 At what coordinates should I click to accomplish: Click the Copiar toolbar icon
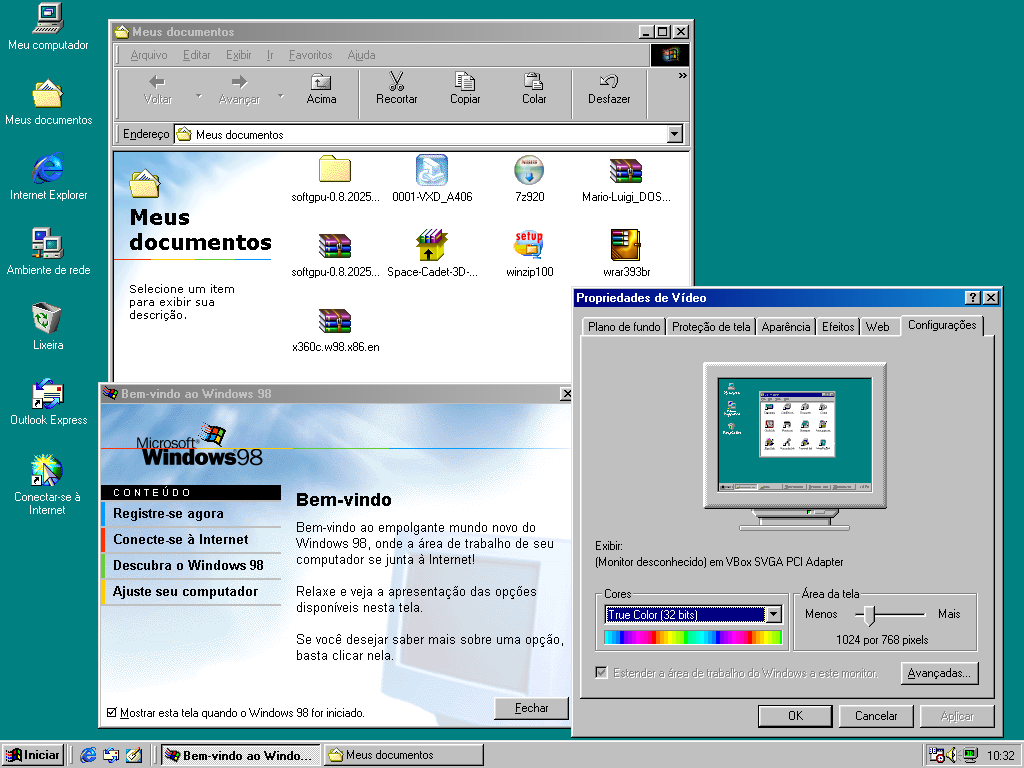click(x=465, y=82)
